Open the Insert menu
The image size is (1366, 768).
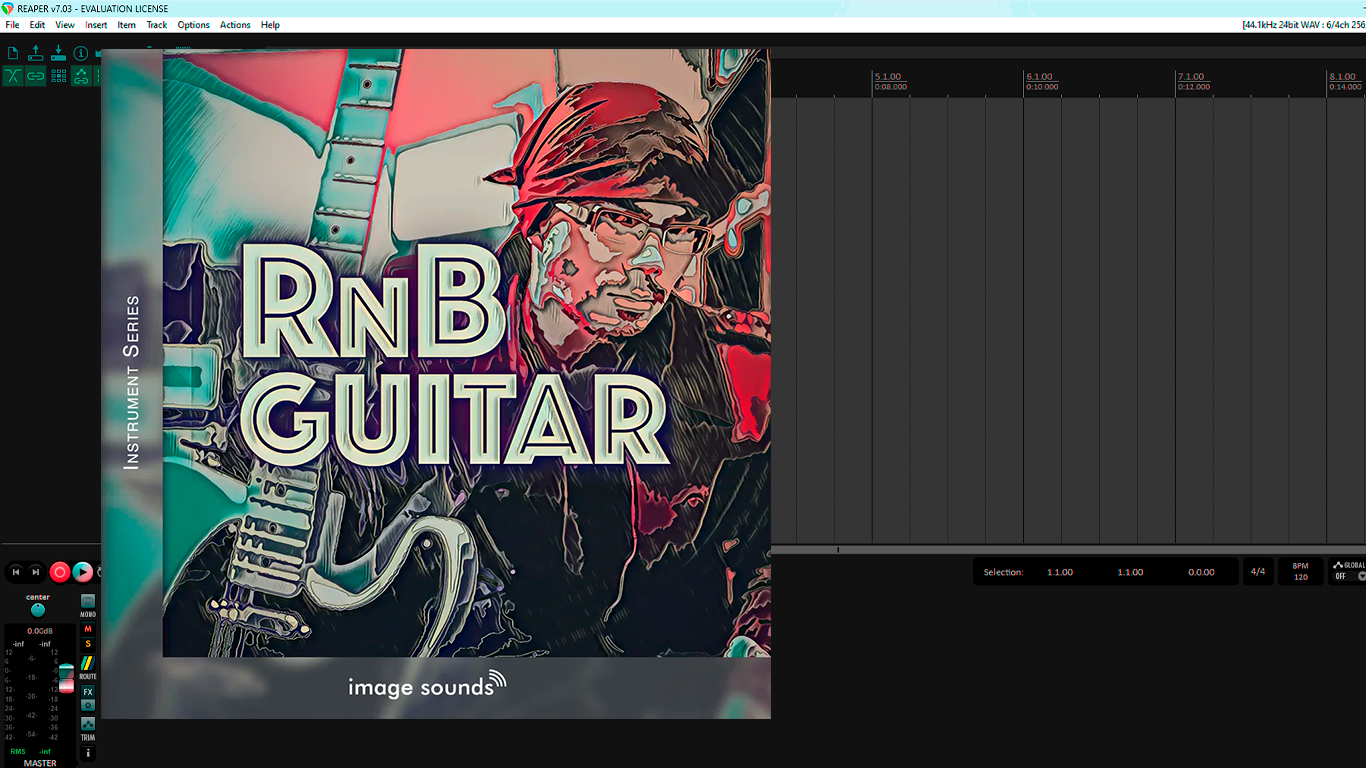click(x=96, y=25)
